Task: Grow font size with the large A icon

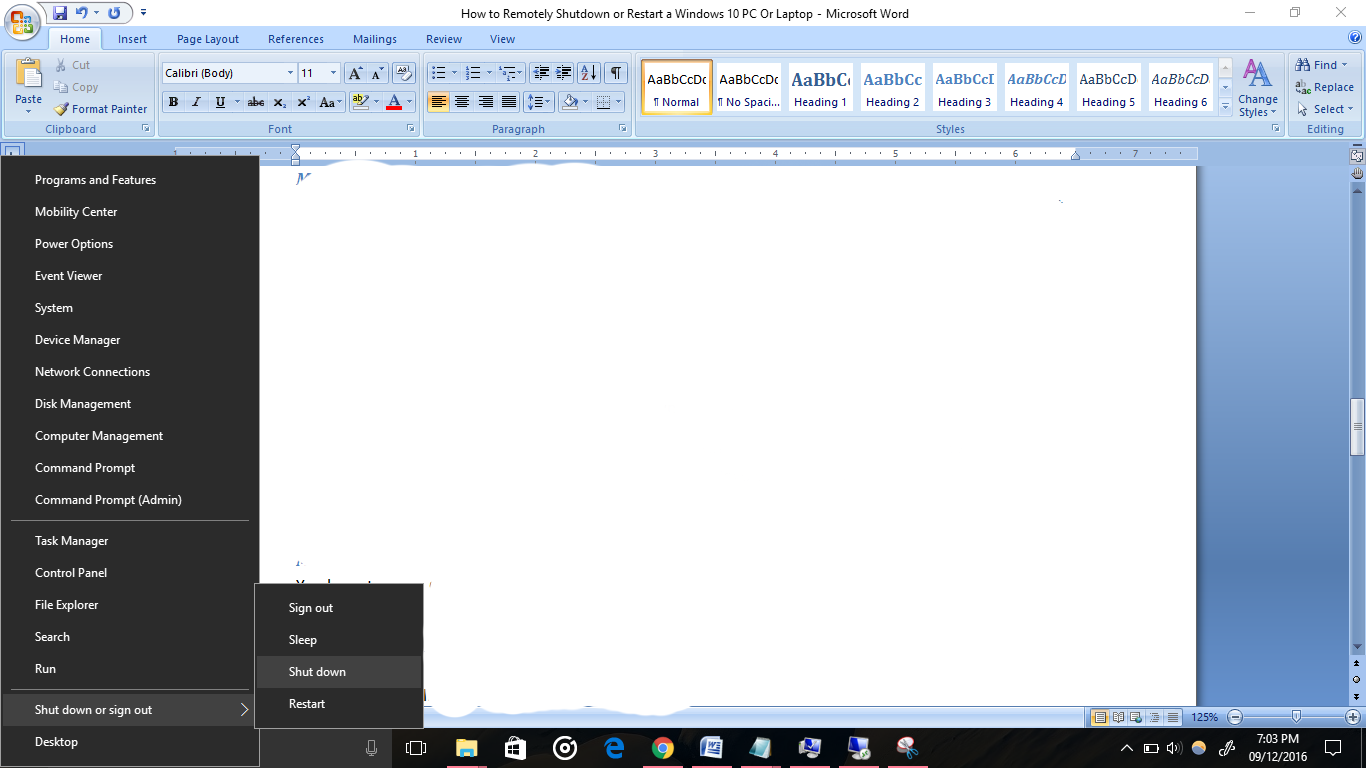Action: click(x=355, y=73)
